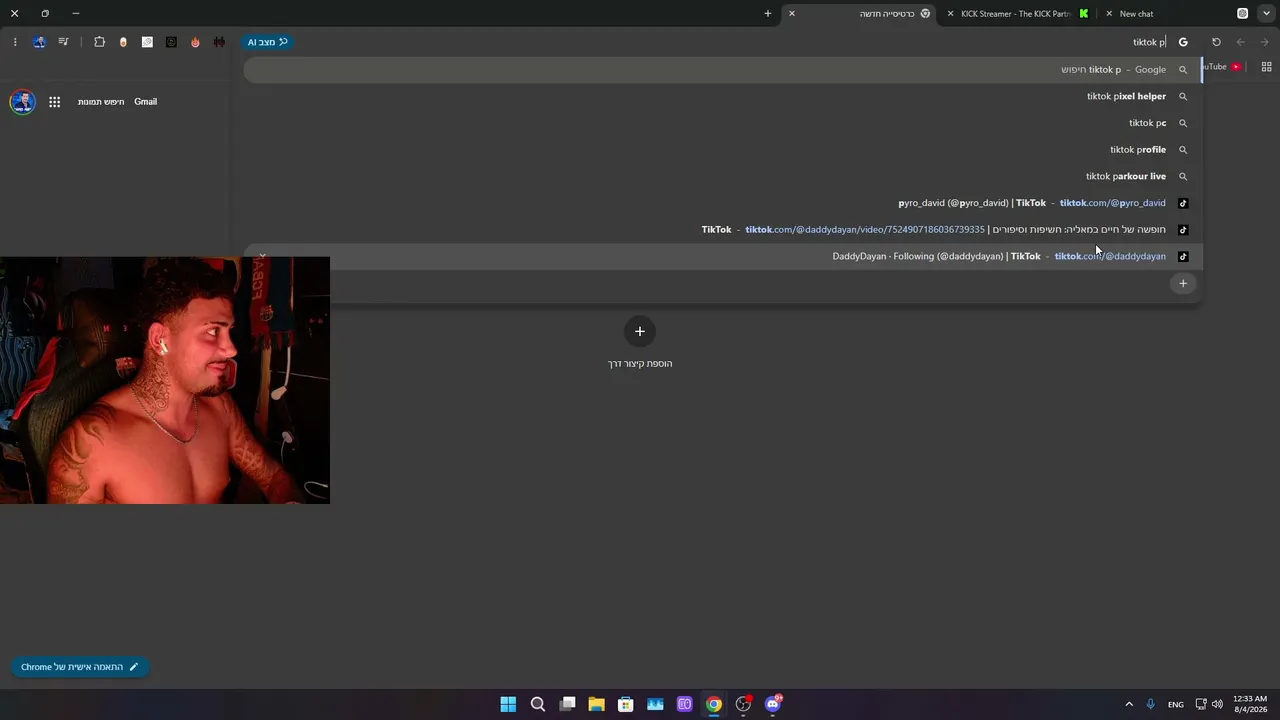Switch the ENG input language indicator
Image resolution: width=1280 pixels, height=720 pixels.
pos(1176,704)
